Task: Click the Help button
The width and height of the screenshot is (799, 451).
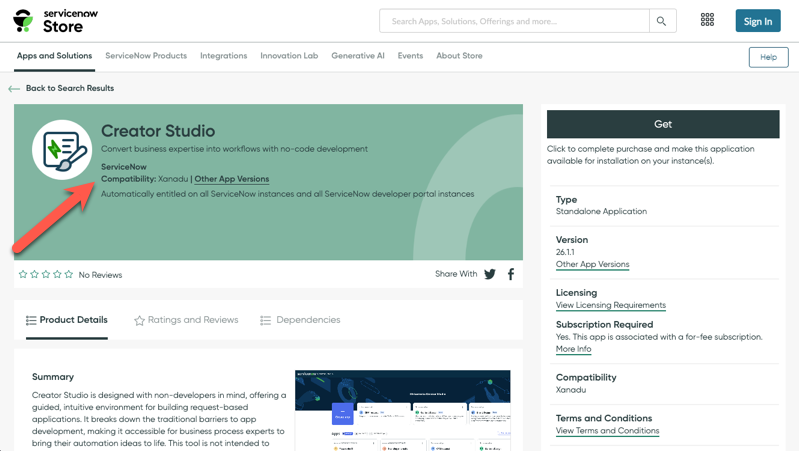Action: 768,57
